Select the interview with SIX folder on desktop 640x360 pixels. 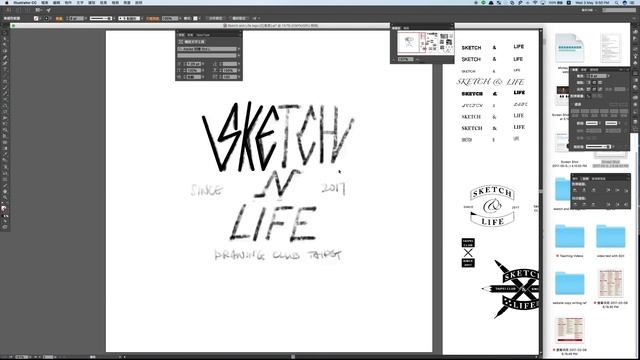coord(611,236)
